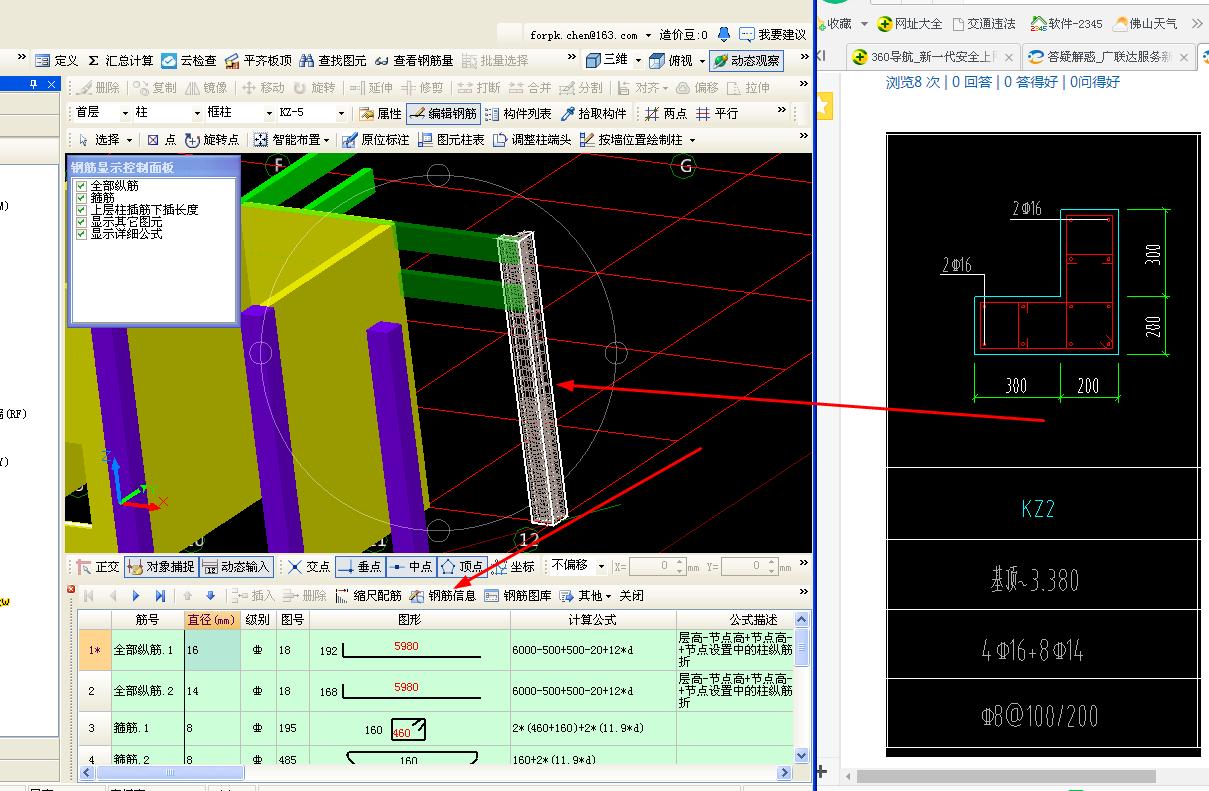Open 佛山天气 bookmark
The width and height of the screenshot is (1209, 791).
click(x=1144, y=23)
